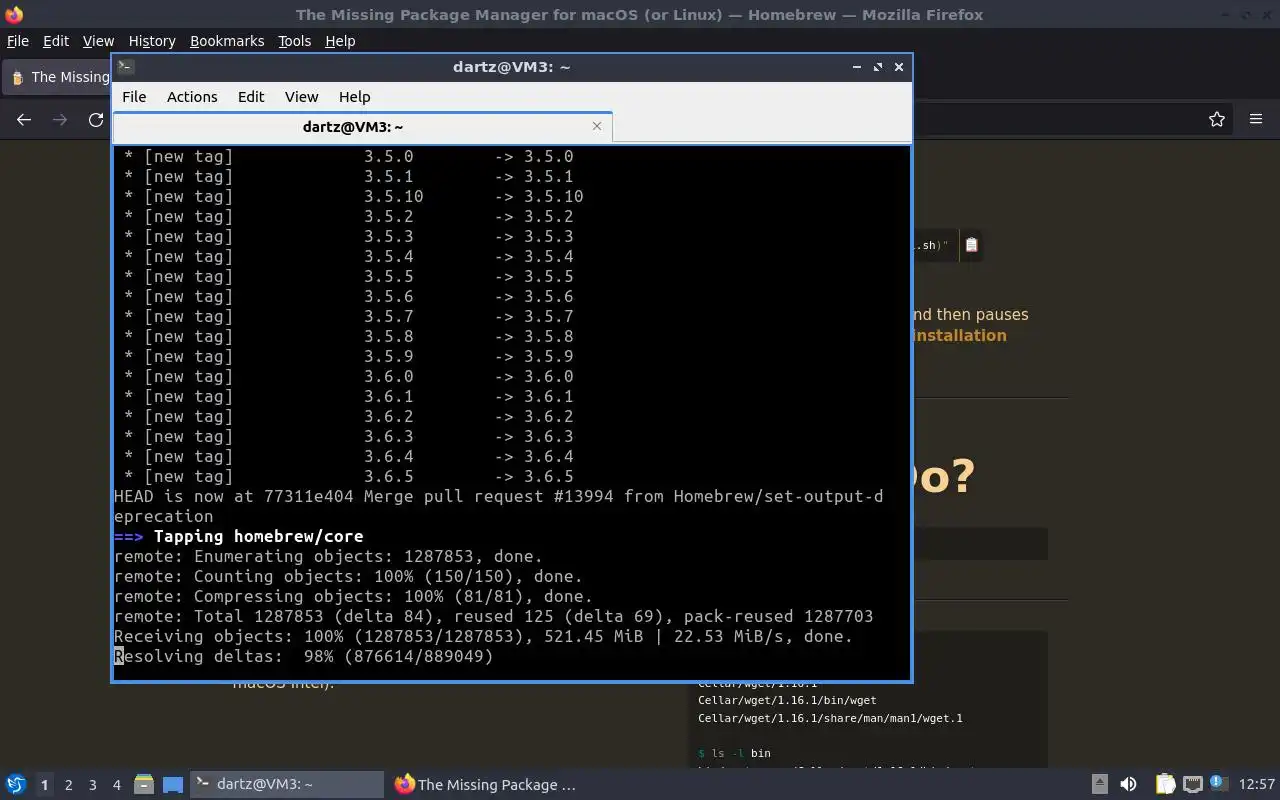Switch to virtual desktop 4
The height and width of the screenshot is (800, 1280).
coord(116,785)
